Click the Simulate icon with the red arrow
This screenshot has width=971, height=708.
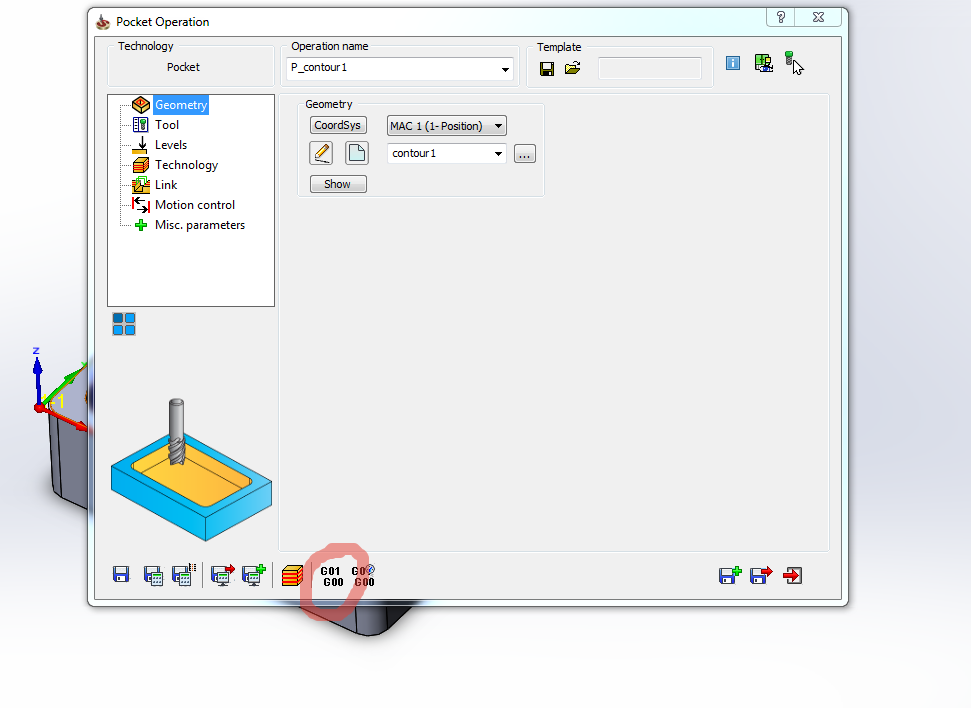coord(223,575)
